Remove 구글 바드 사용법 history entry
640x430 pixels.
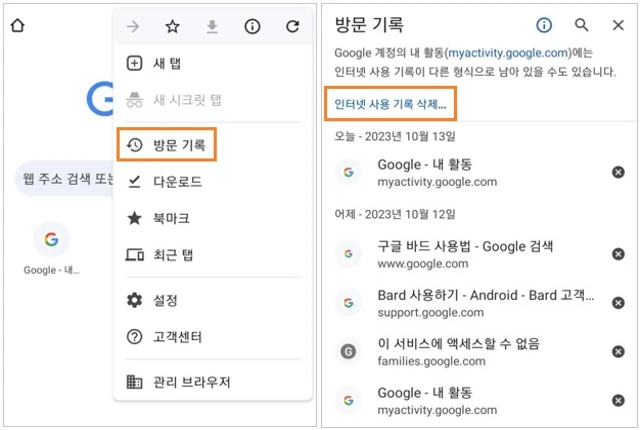(x=618, y=254)
